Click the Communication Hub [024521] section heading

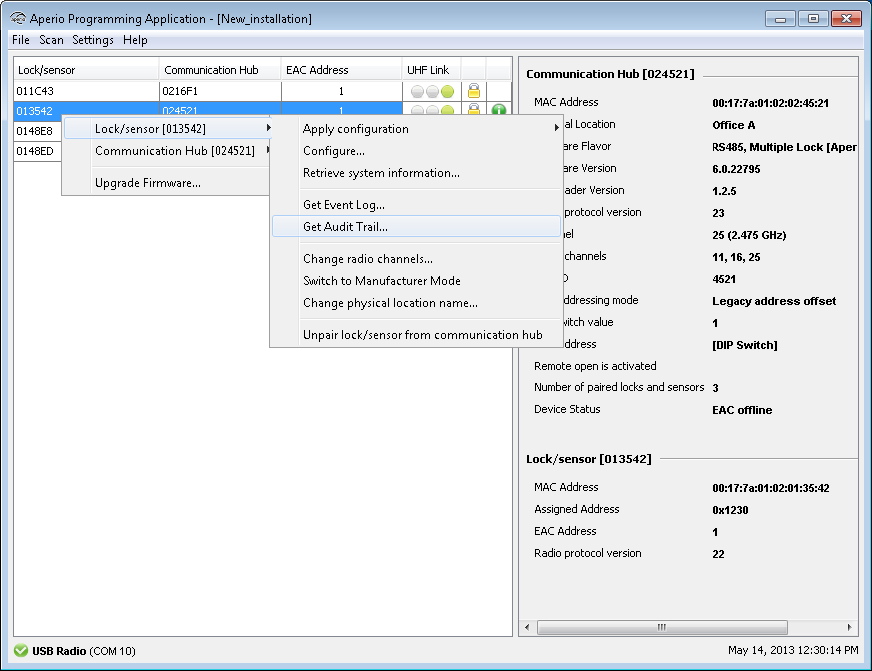[610, 74]
